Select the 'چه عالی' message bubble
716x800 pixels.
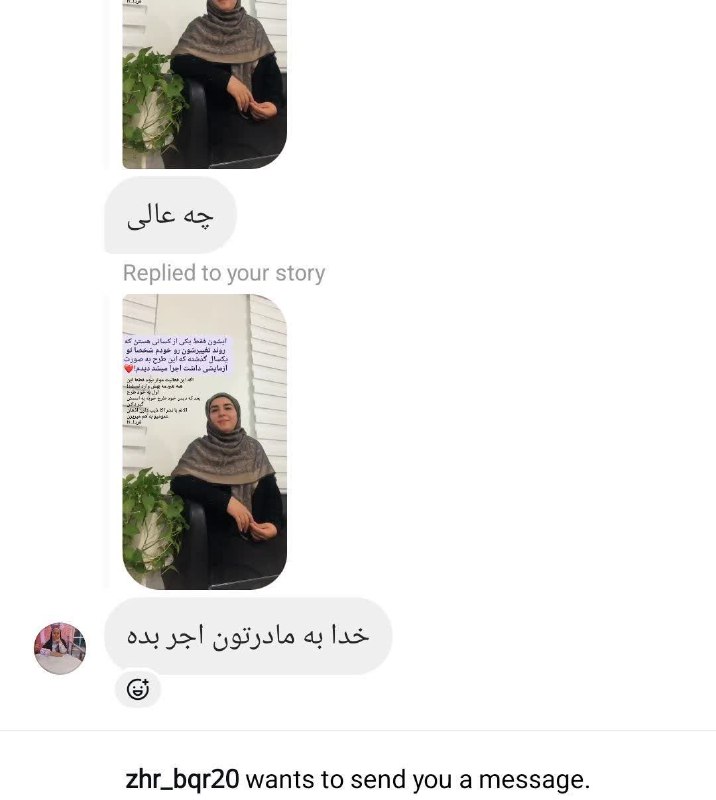170,215
